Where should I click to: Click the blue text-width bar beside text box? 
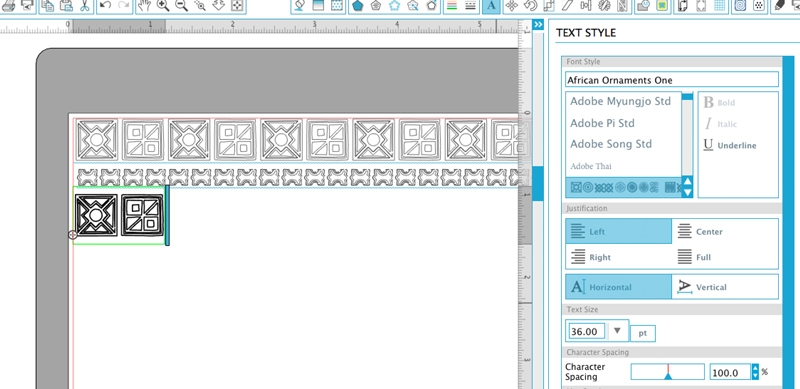coord(167,215)
